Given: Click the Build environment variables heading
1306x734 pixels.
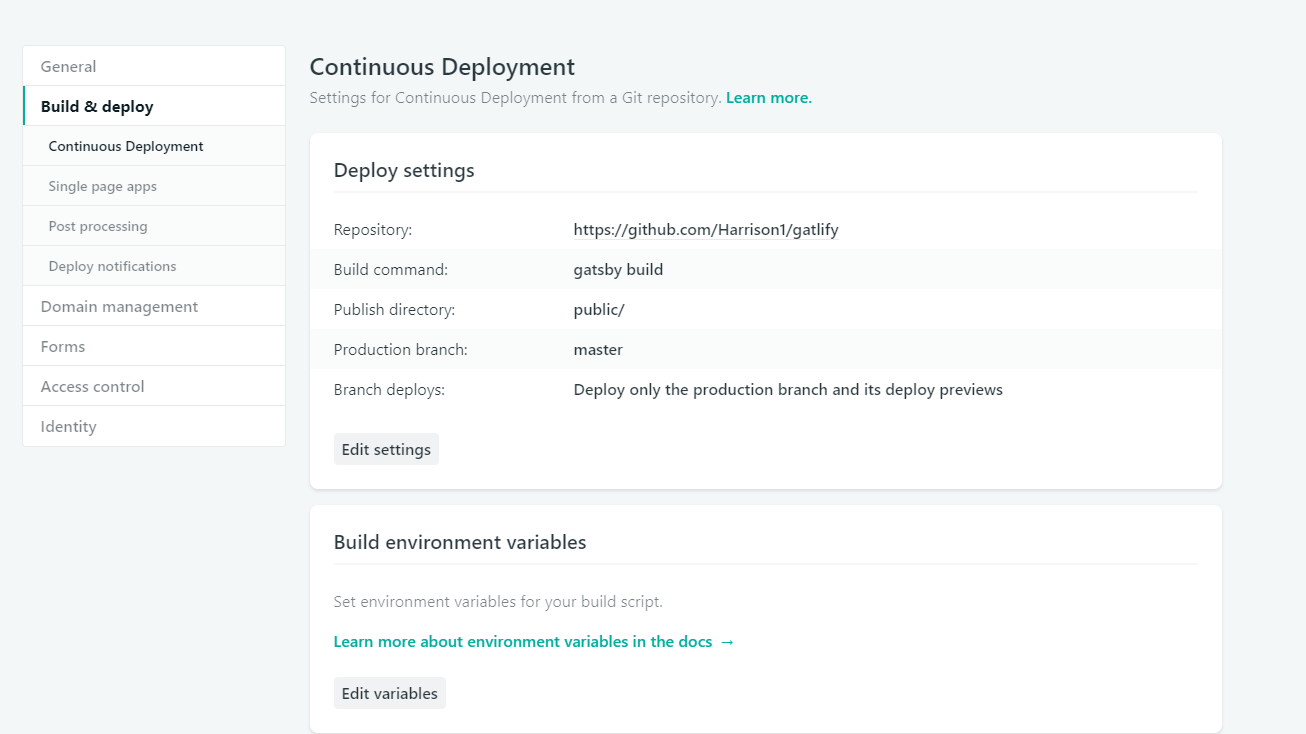Looking at the screenshot, I should pyautogui.click(x=460, y=543).
